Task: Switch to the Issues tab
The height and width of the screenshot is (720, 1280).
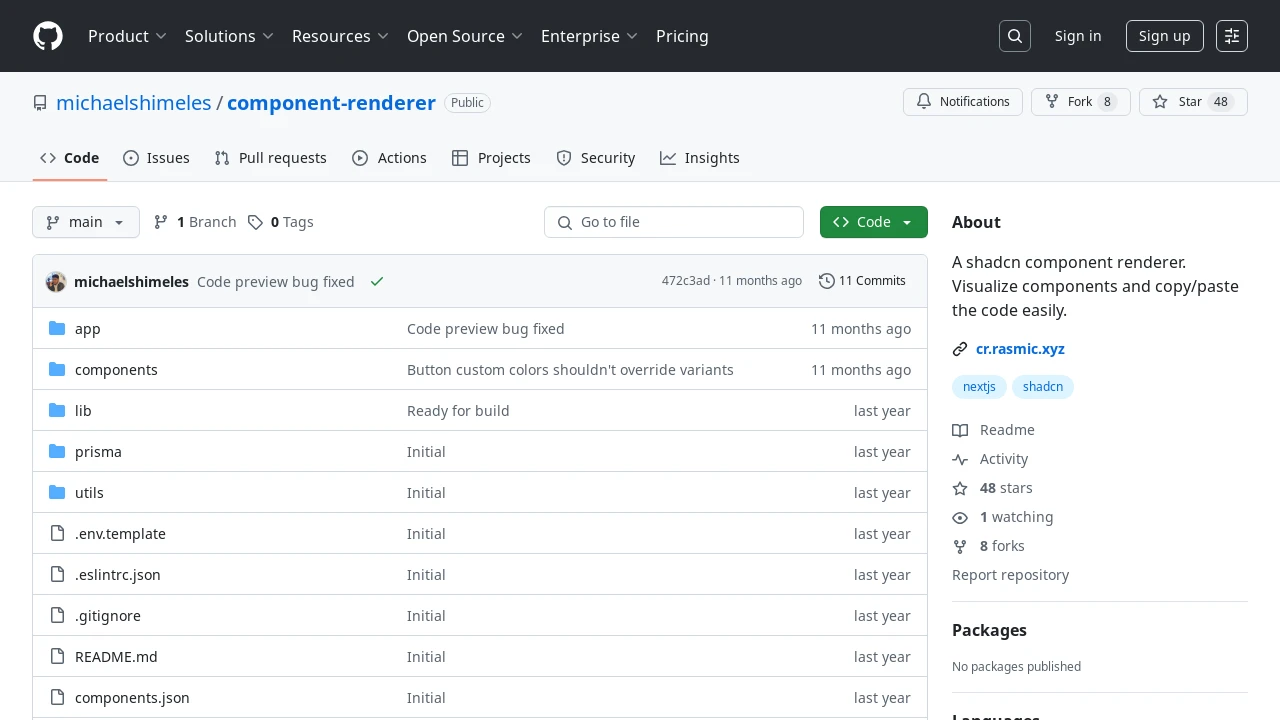Action: point(157,158)
